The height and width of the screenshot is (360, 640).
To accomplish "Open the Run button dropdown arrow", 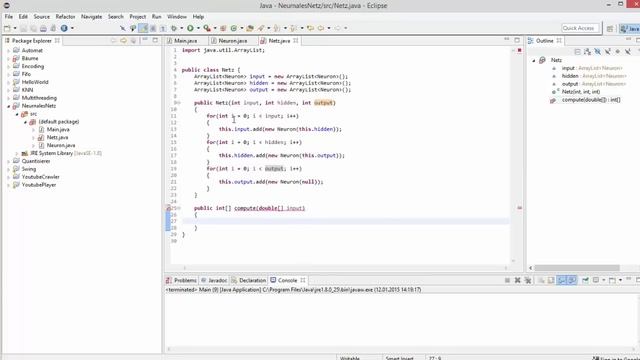I will [x=198, y=28].
